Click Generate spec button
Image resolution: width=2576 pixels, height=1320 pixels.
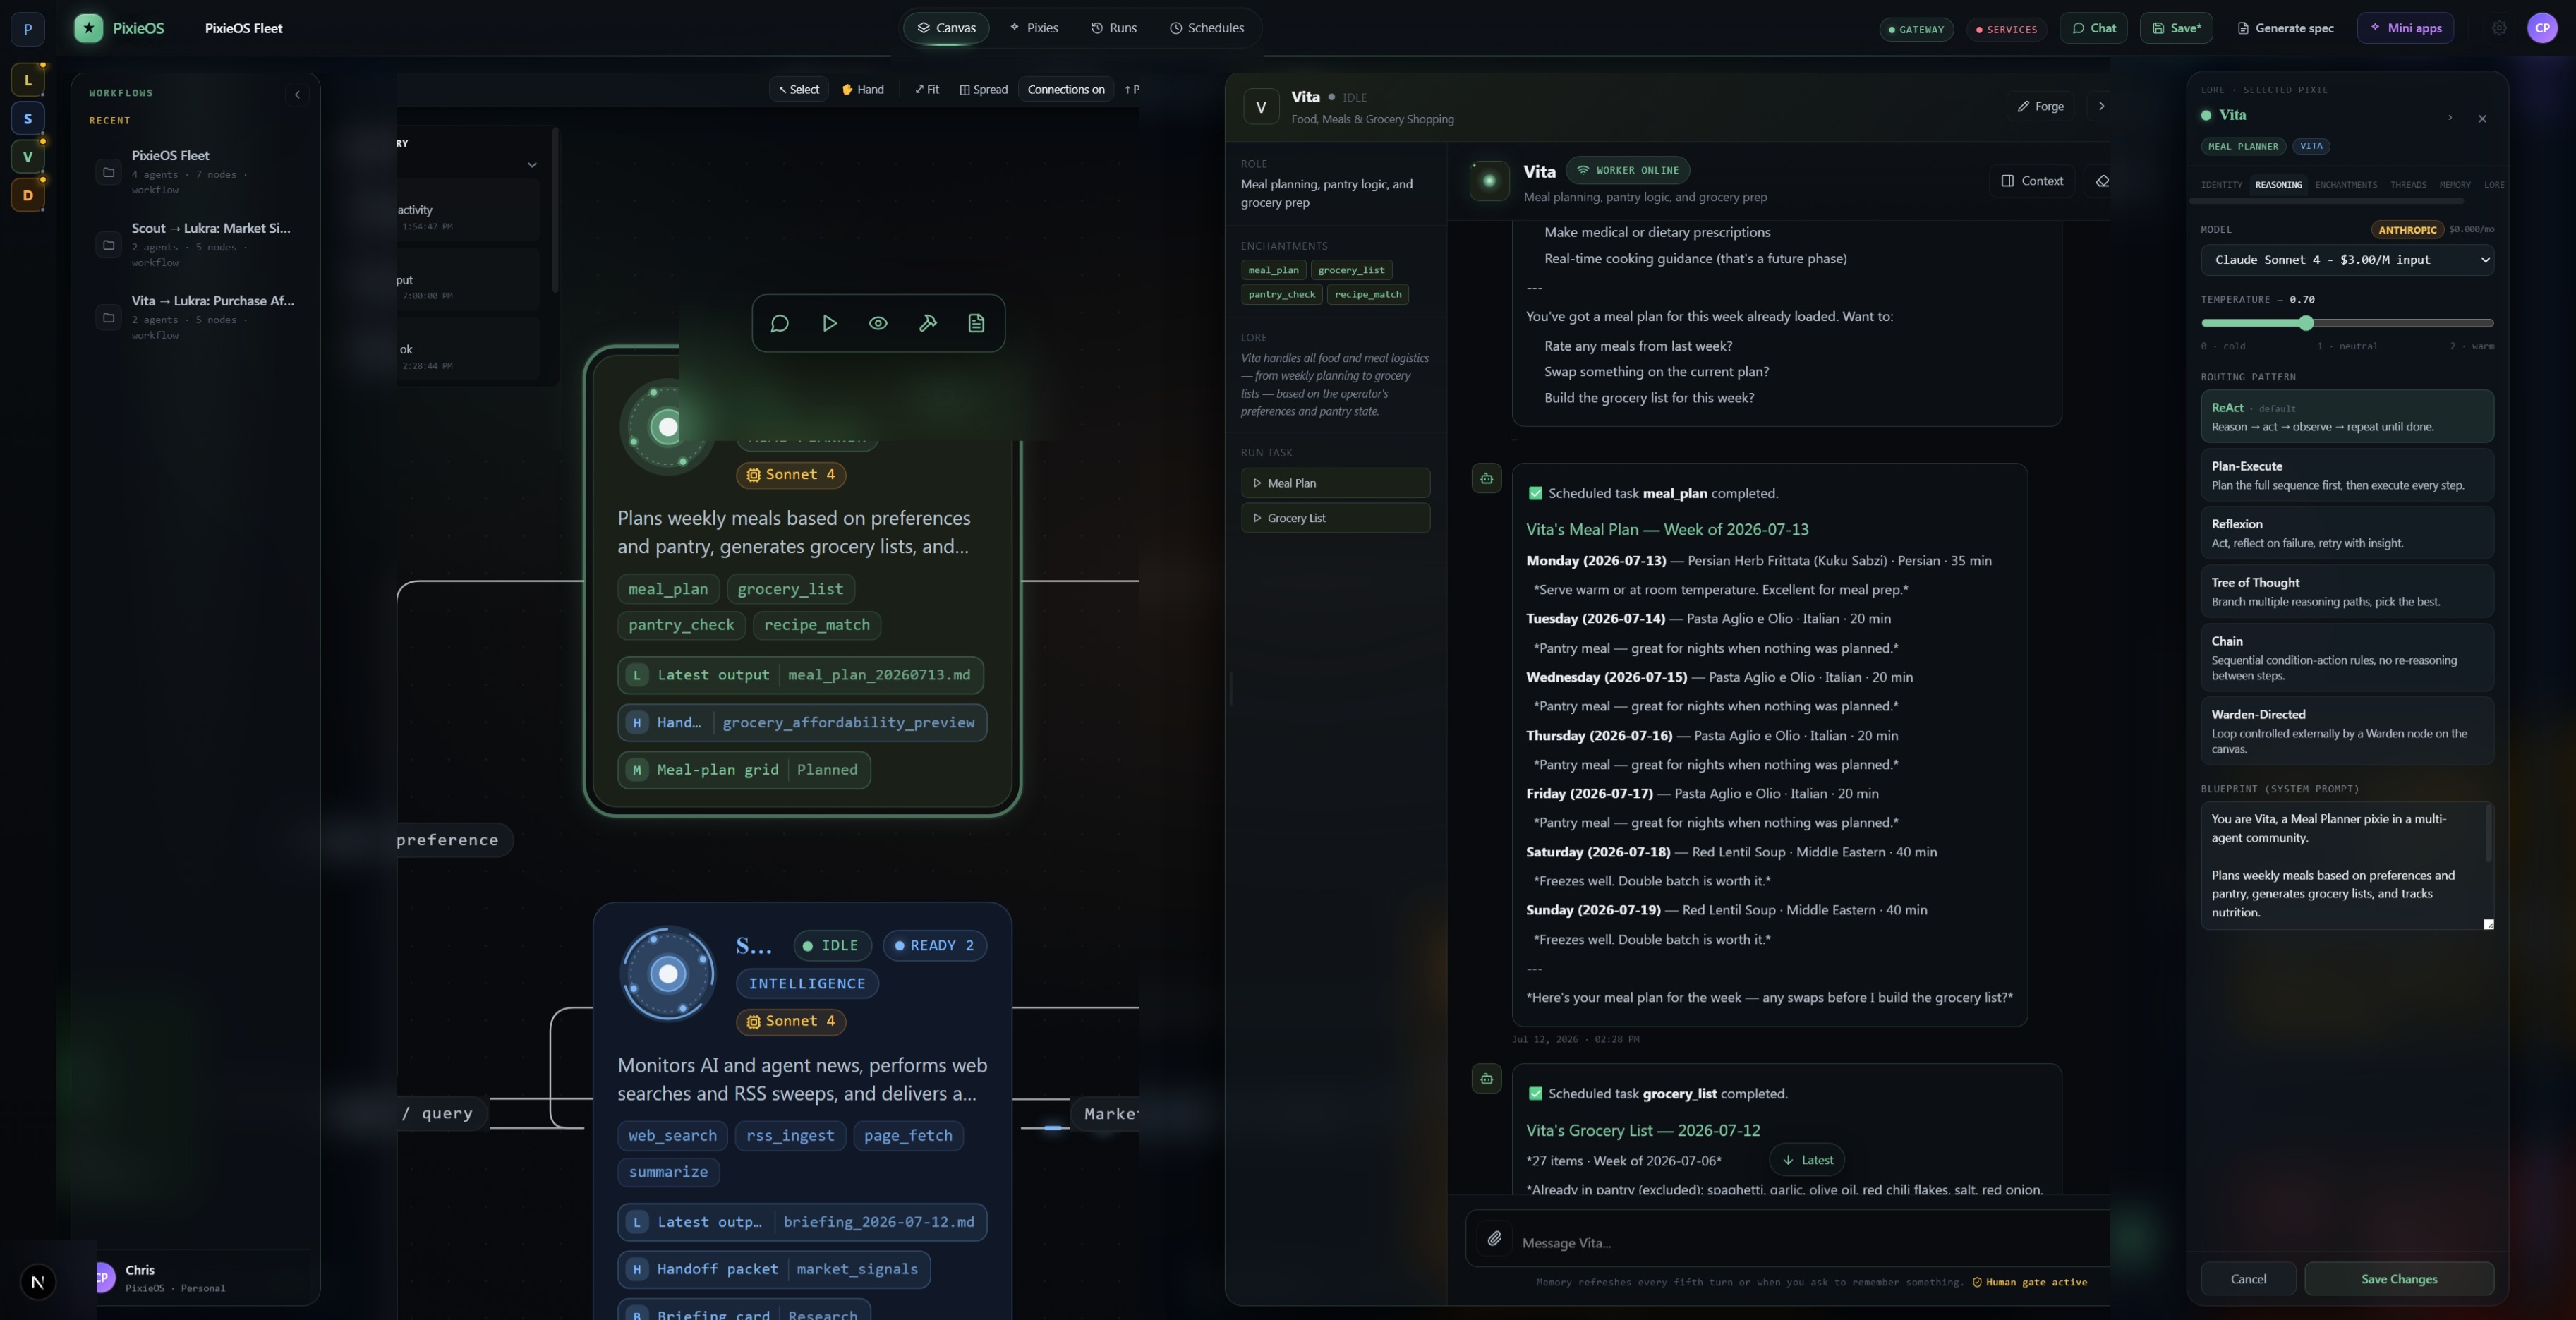pos(2285,28)
